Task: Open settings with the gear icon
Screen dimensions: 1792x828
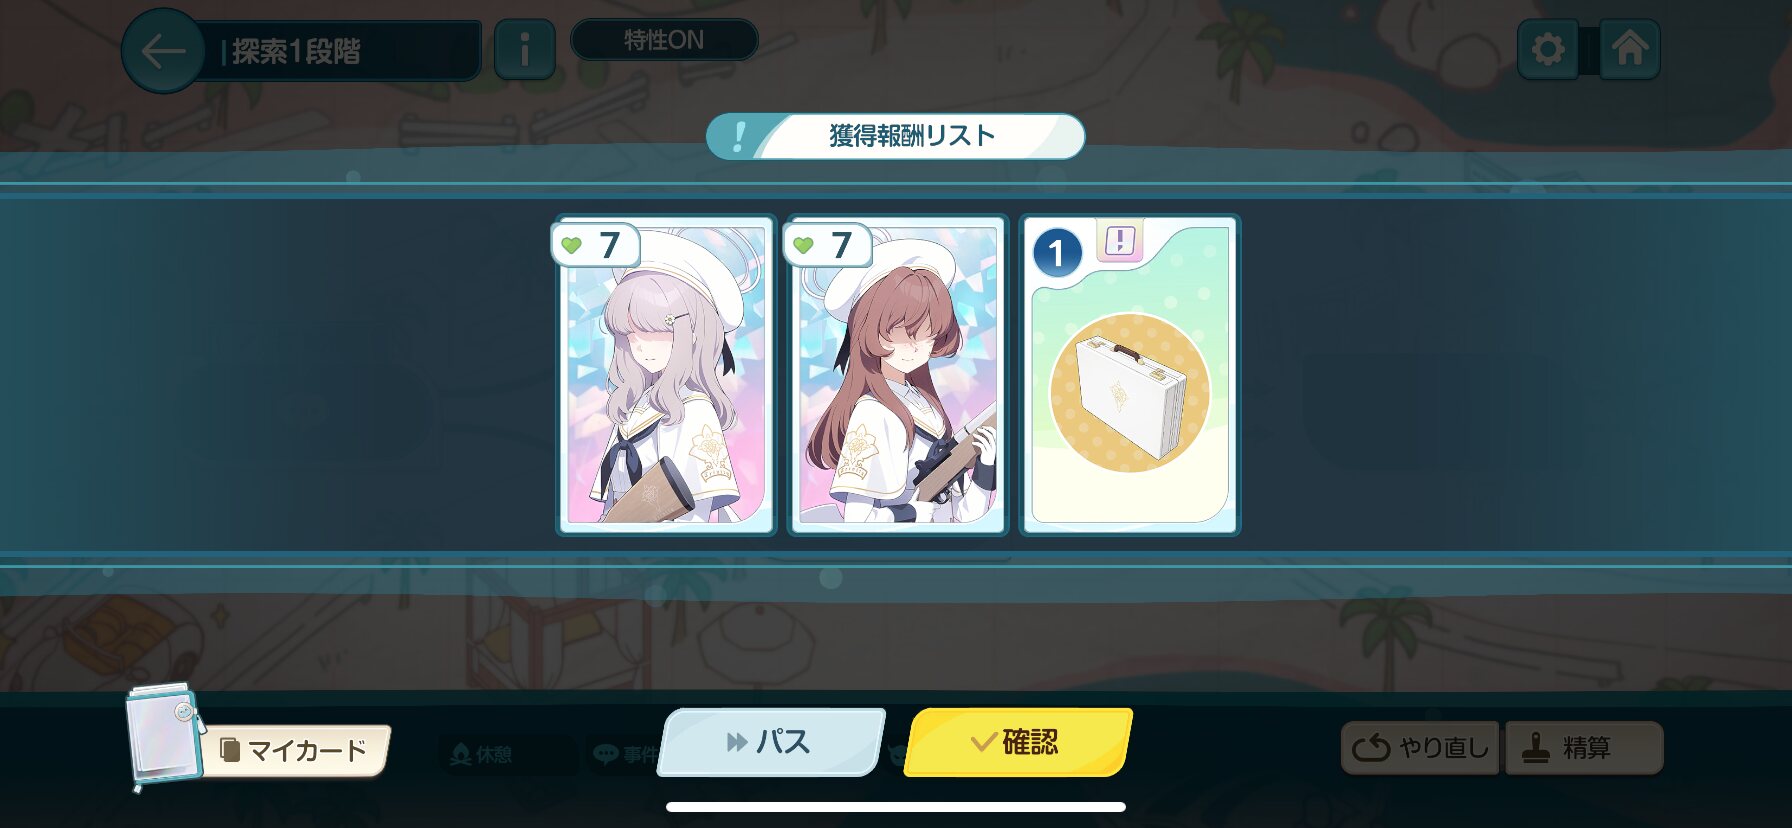Action: coord(1547,49)
